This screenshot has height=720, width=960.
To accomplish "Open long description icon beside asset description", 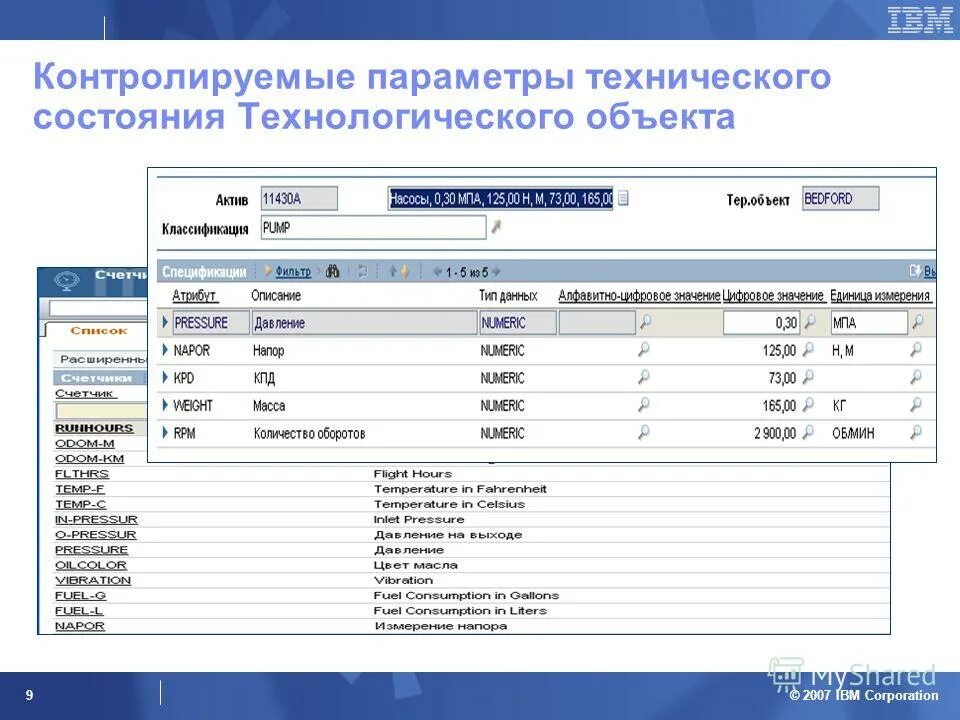I will click(623, 198).
